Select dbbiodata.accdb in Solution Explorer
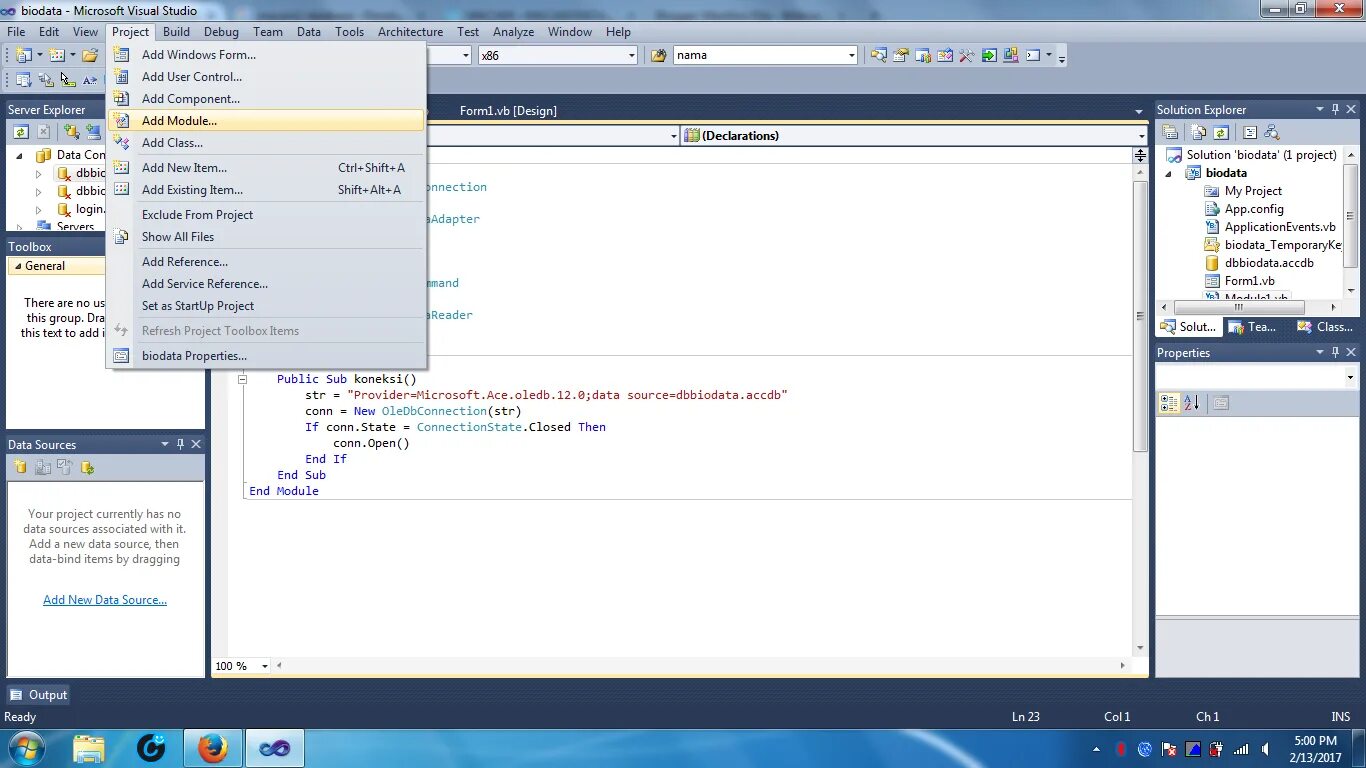 click(1269, 263)
